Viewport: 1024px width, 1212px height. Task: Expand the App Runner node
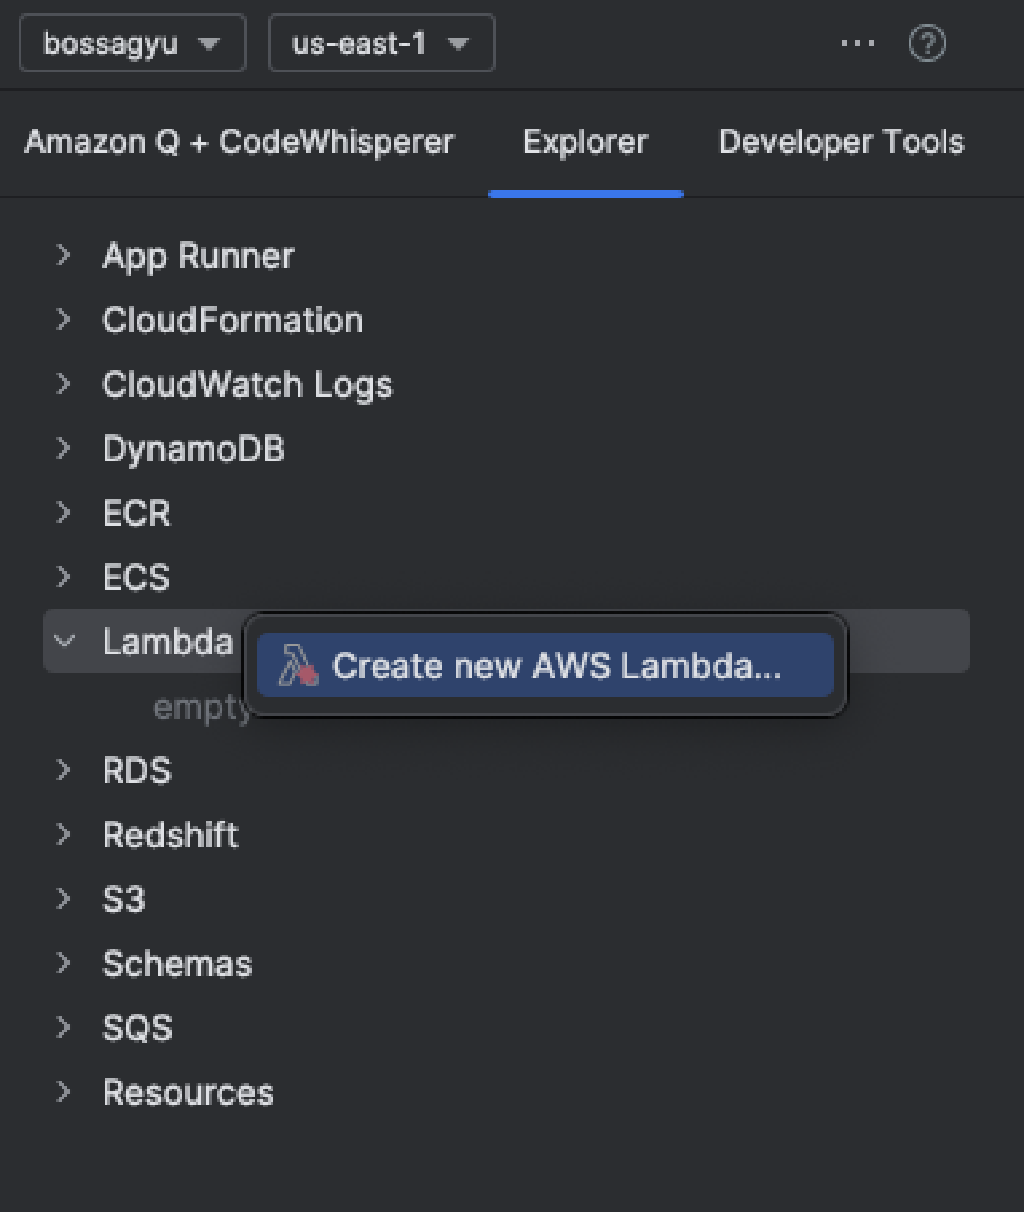[x=64, y=256]
